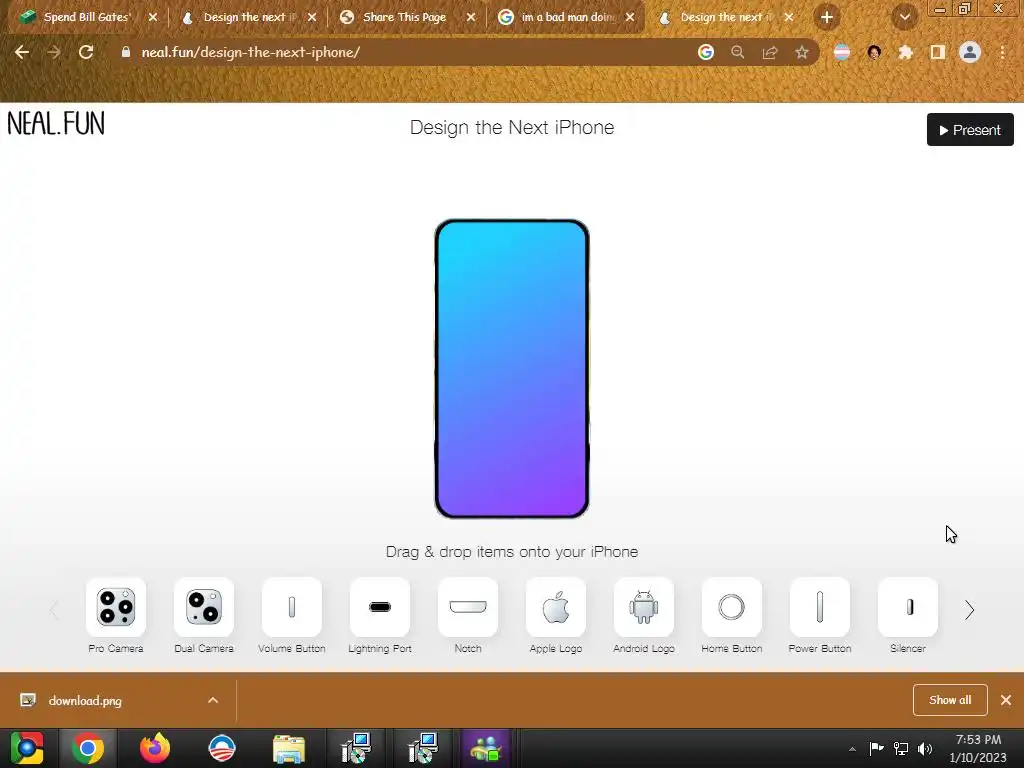Click the avatar face extension icon
The width and height of the screenshot is (1024, 768).
[874, 52]
